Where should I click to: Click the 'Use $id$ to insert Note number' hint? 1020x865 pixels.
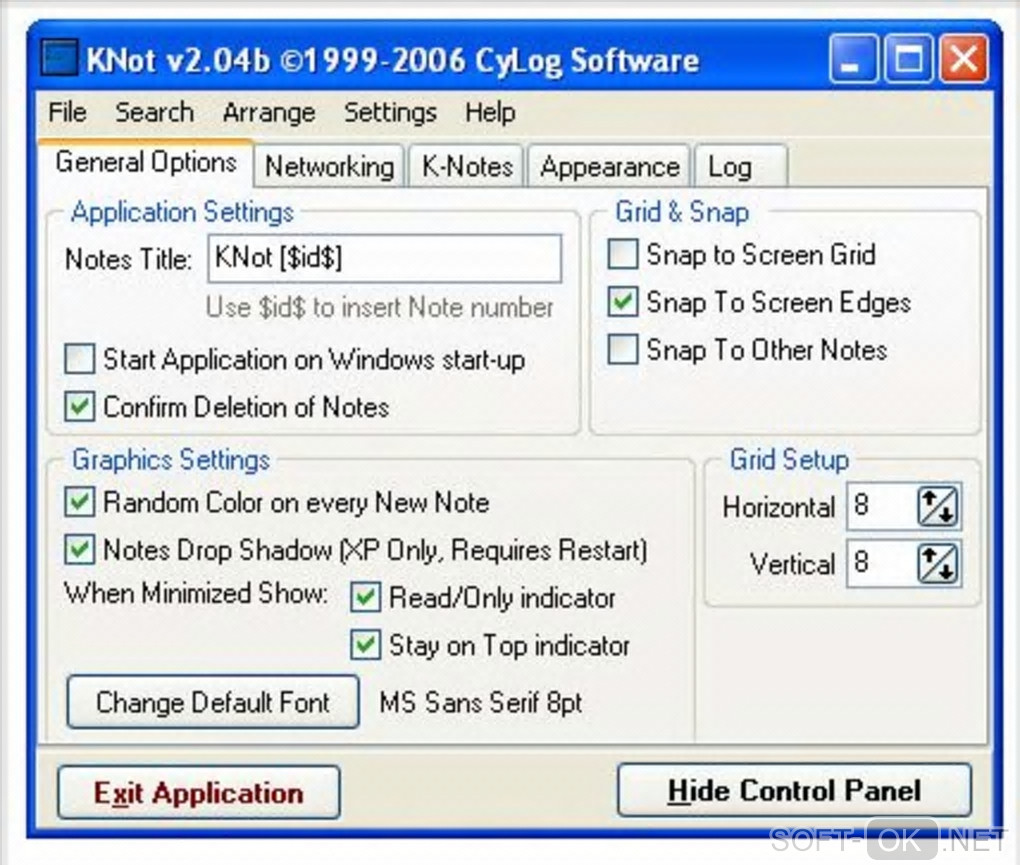point(379,307)
